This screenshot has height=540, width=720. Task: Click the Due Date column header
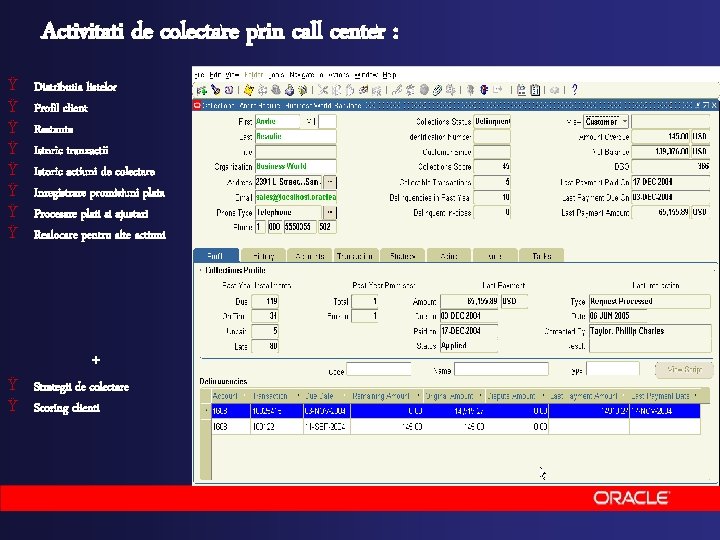pyautogui.click(x=326, y=396)
